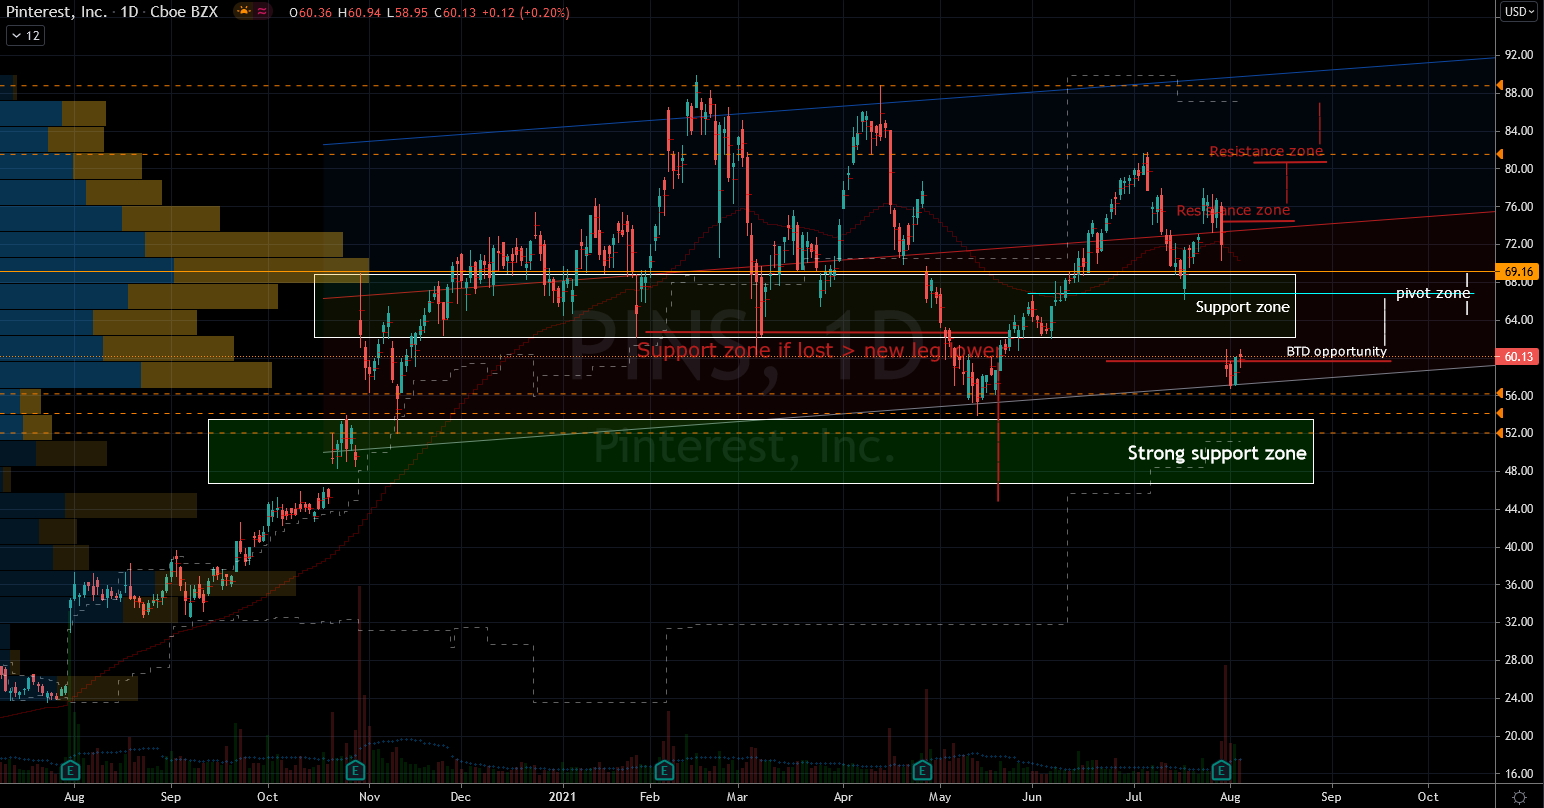Click the market status sun icon
The width and height of the screenshot is (1544, 808).
coord(245,12)
